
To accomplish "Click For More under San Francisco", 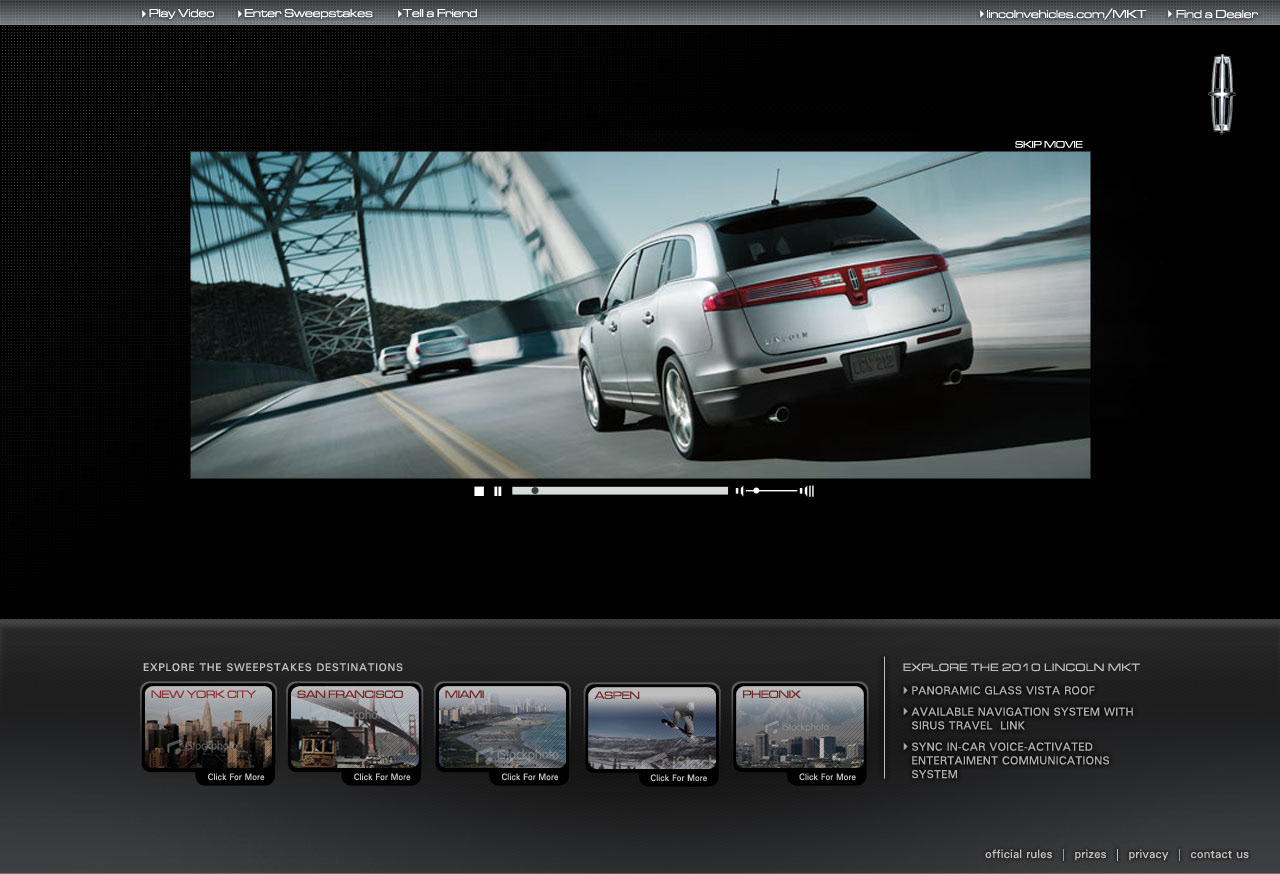I will pos(382,777).
